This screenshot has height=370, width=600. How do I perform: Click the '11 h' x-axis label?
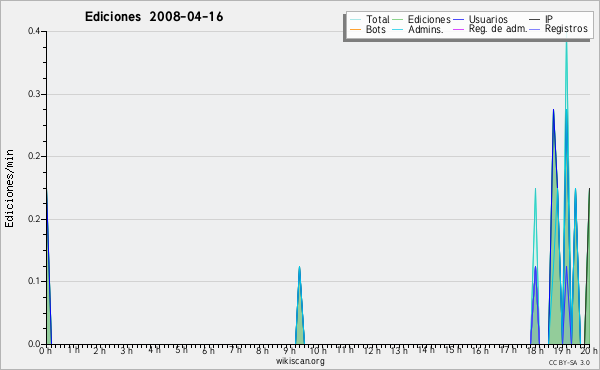tap(345, 350)
